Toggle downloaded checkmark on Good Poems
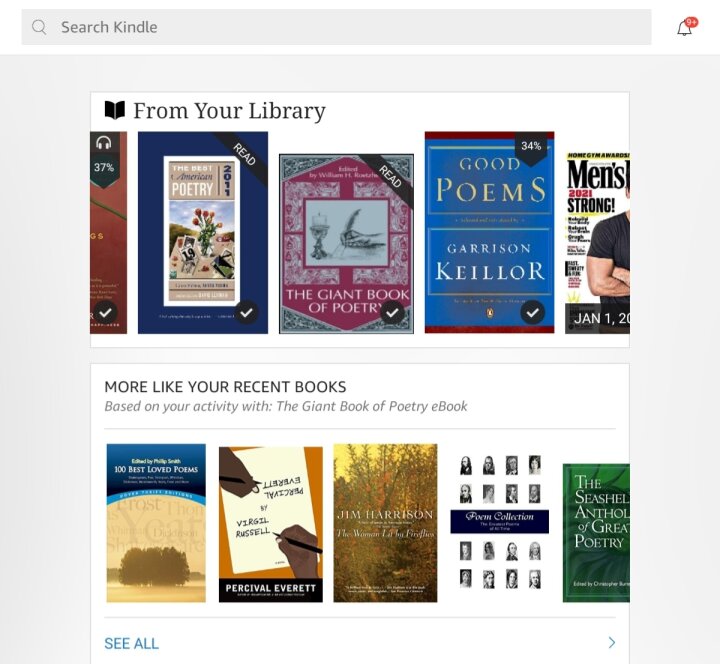 (x=532, y=313)
